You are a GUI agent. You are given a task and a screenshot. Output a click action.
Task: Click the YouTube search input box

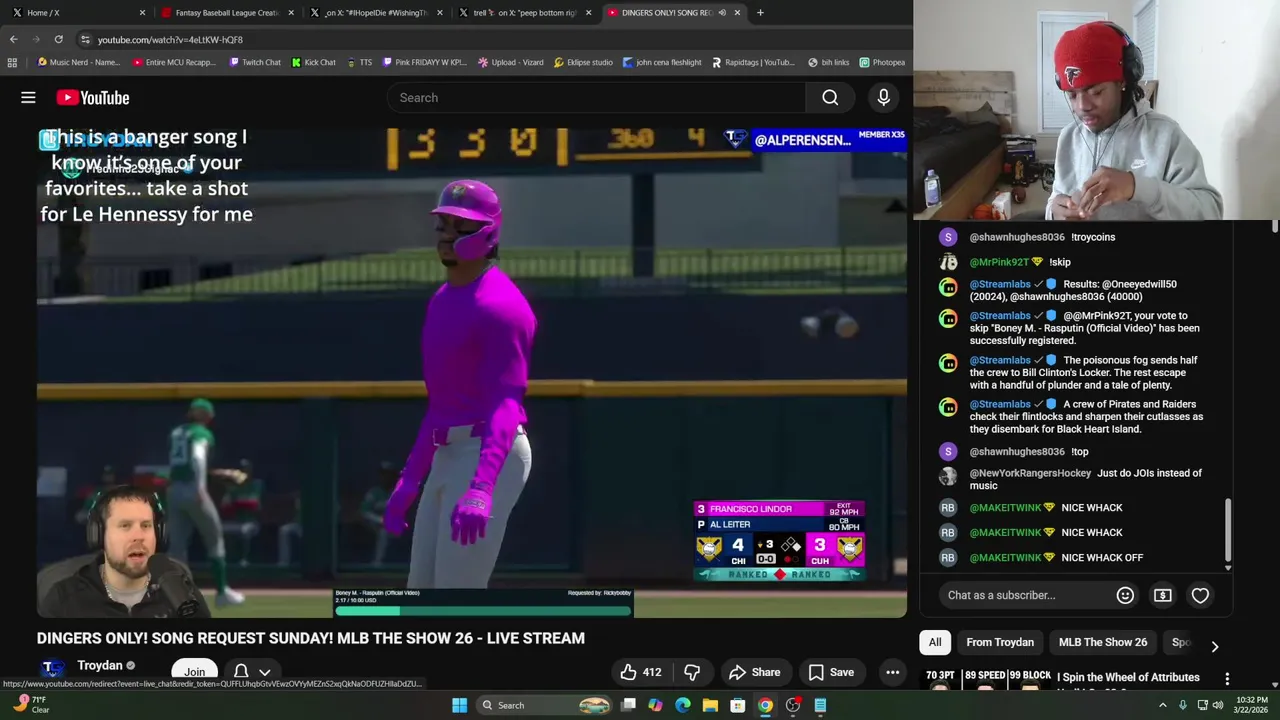pos(596,97)
